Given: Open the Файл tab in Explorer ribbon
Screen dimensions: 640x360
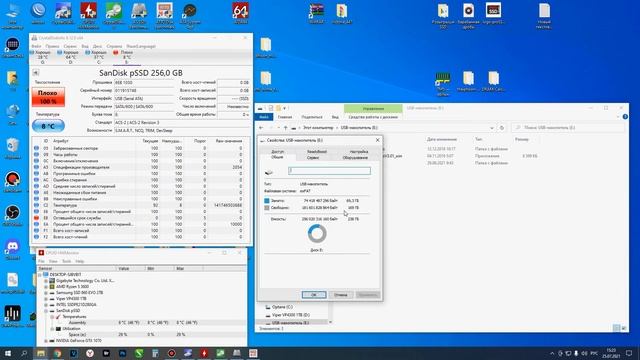Looking at the screenshot, I should coord(264,117).
